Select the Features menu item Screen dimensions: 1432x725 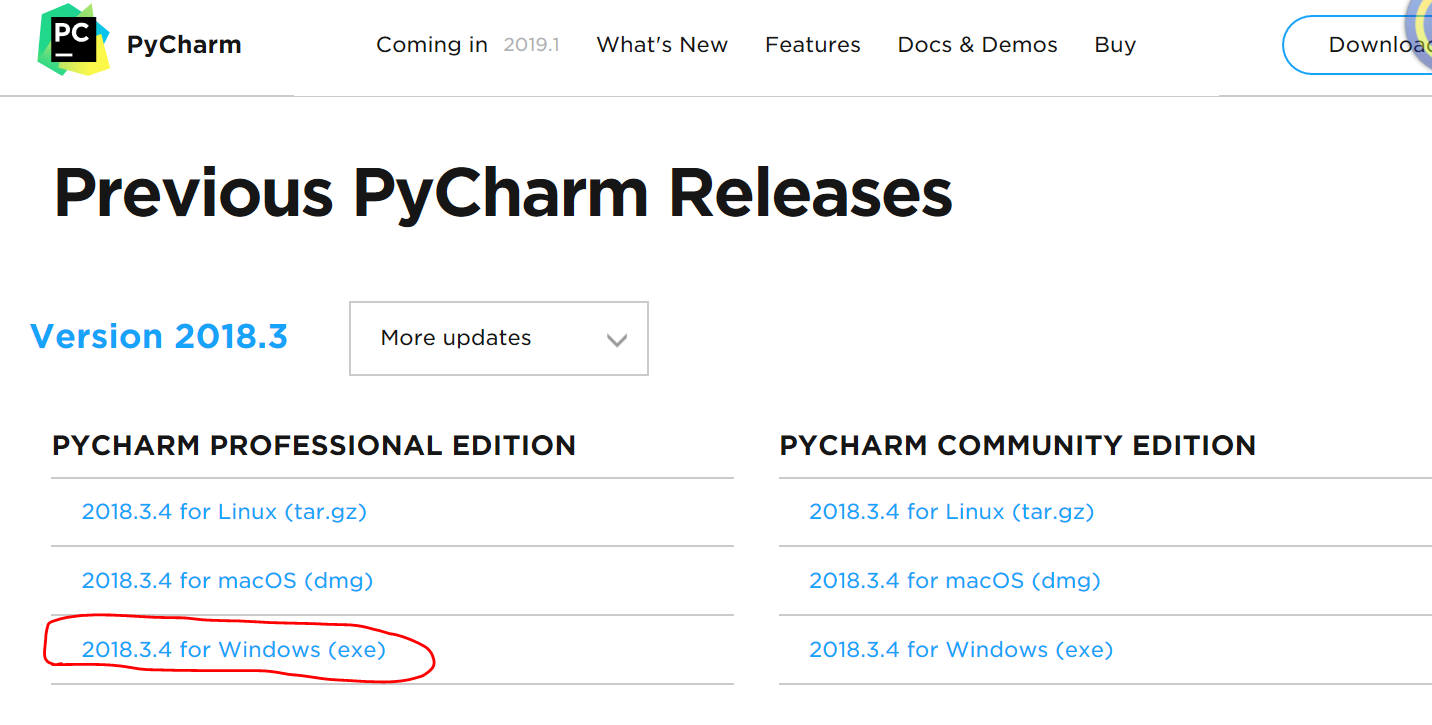click(812, 44)
